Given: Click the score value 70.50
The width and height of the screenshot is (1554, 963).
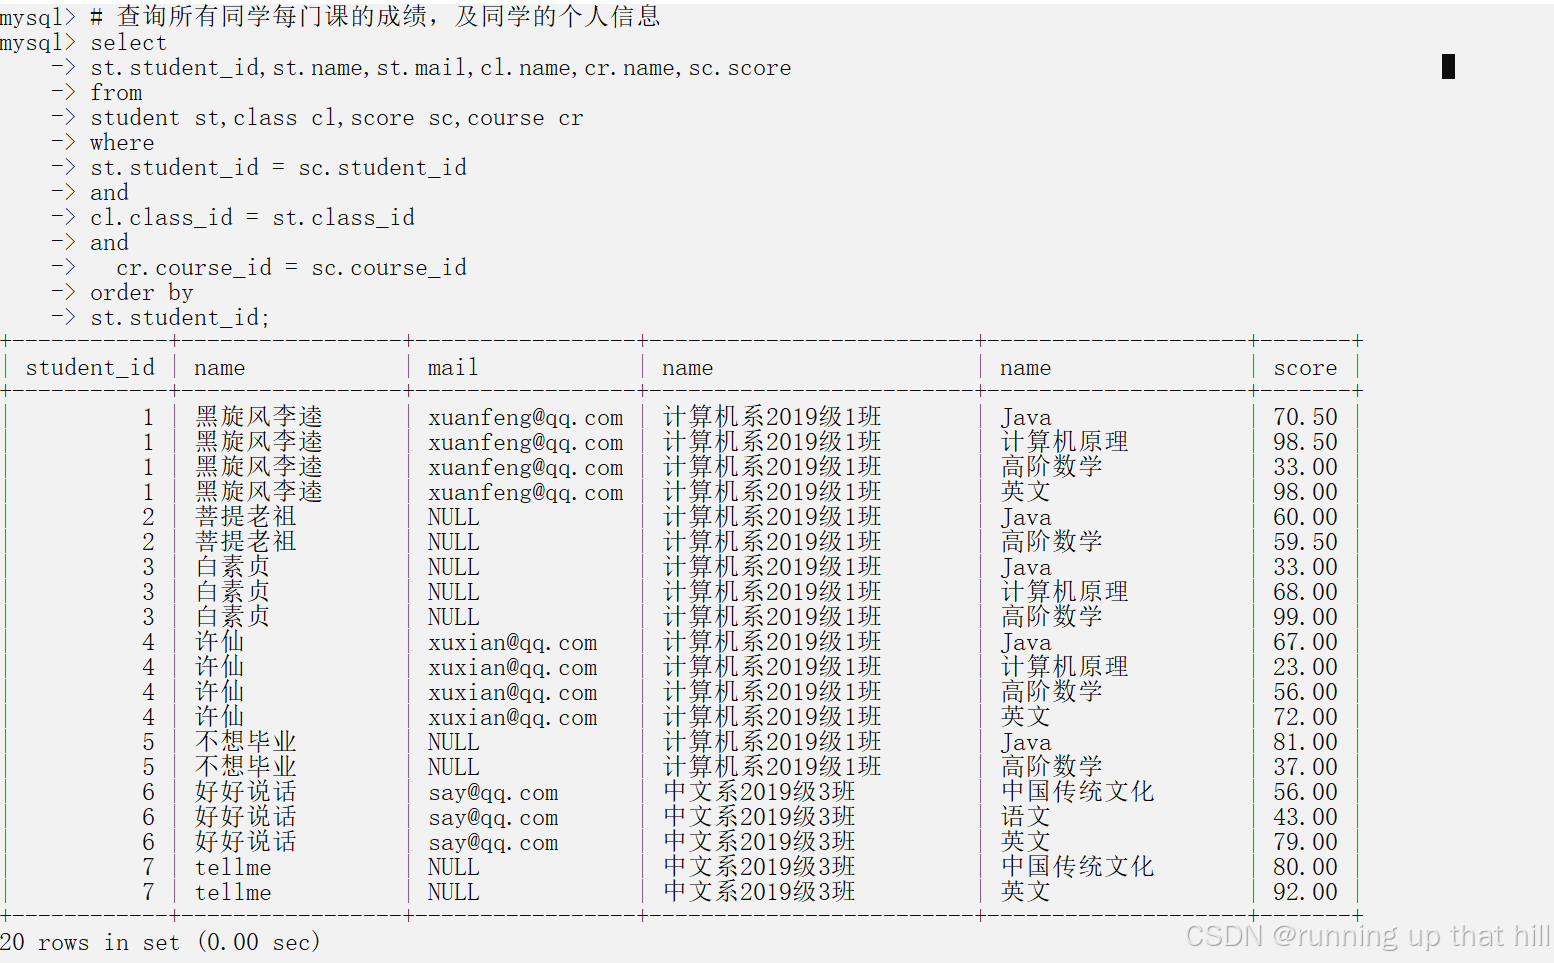Looking at the screenshot, I should pos(1305,417).
